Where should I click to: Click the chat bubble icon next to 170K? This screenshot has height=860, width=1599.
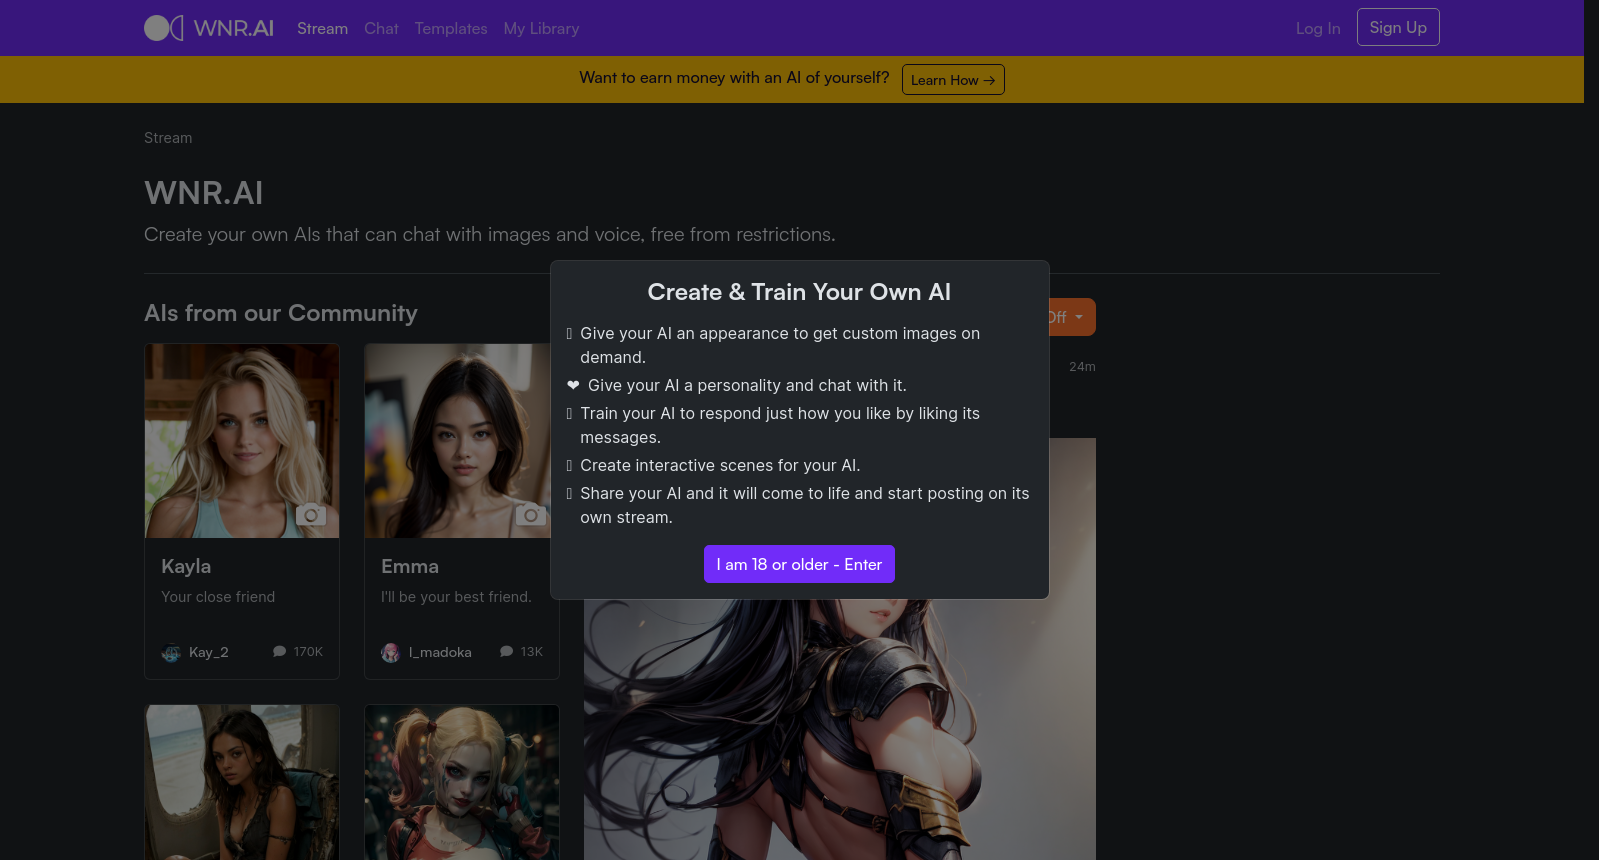(280, 651)
